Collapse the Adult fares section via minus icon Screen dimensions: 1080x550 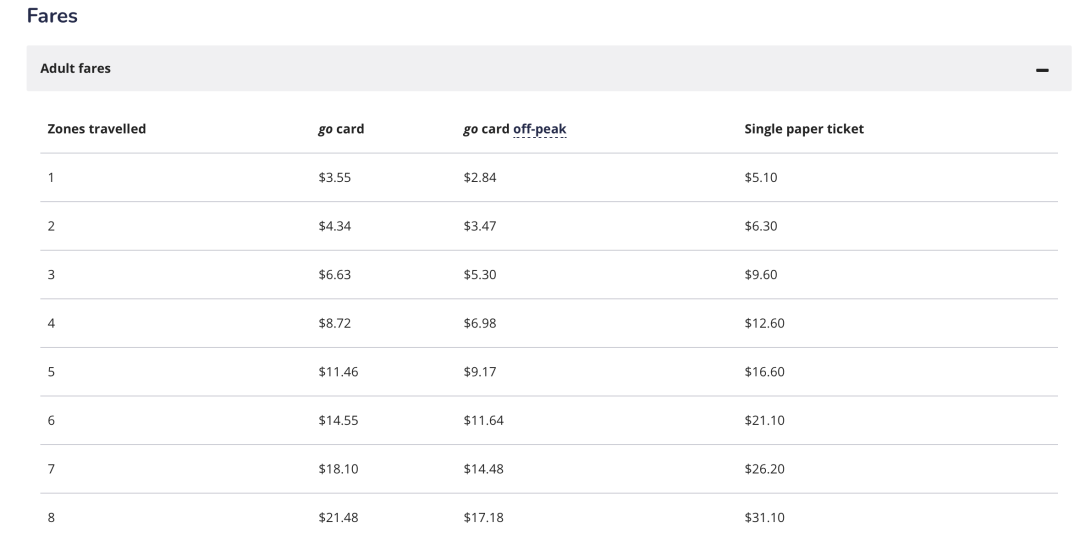point(1042,70)
